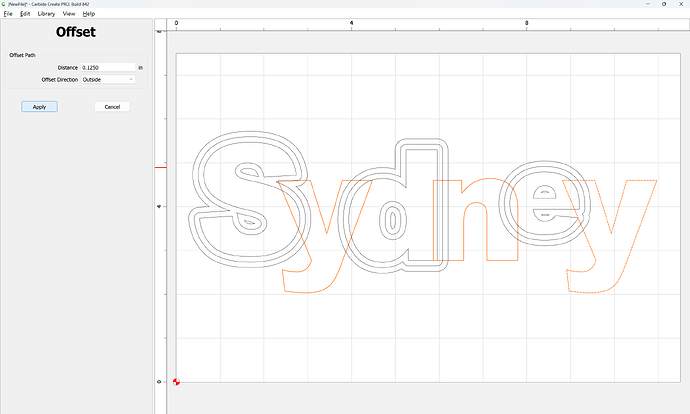This screenshot has height=414, width=690.
Task: Click the 4 mark on the top ruler
Action: click(x=351, y=22)
